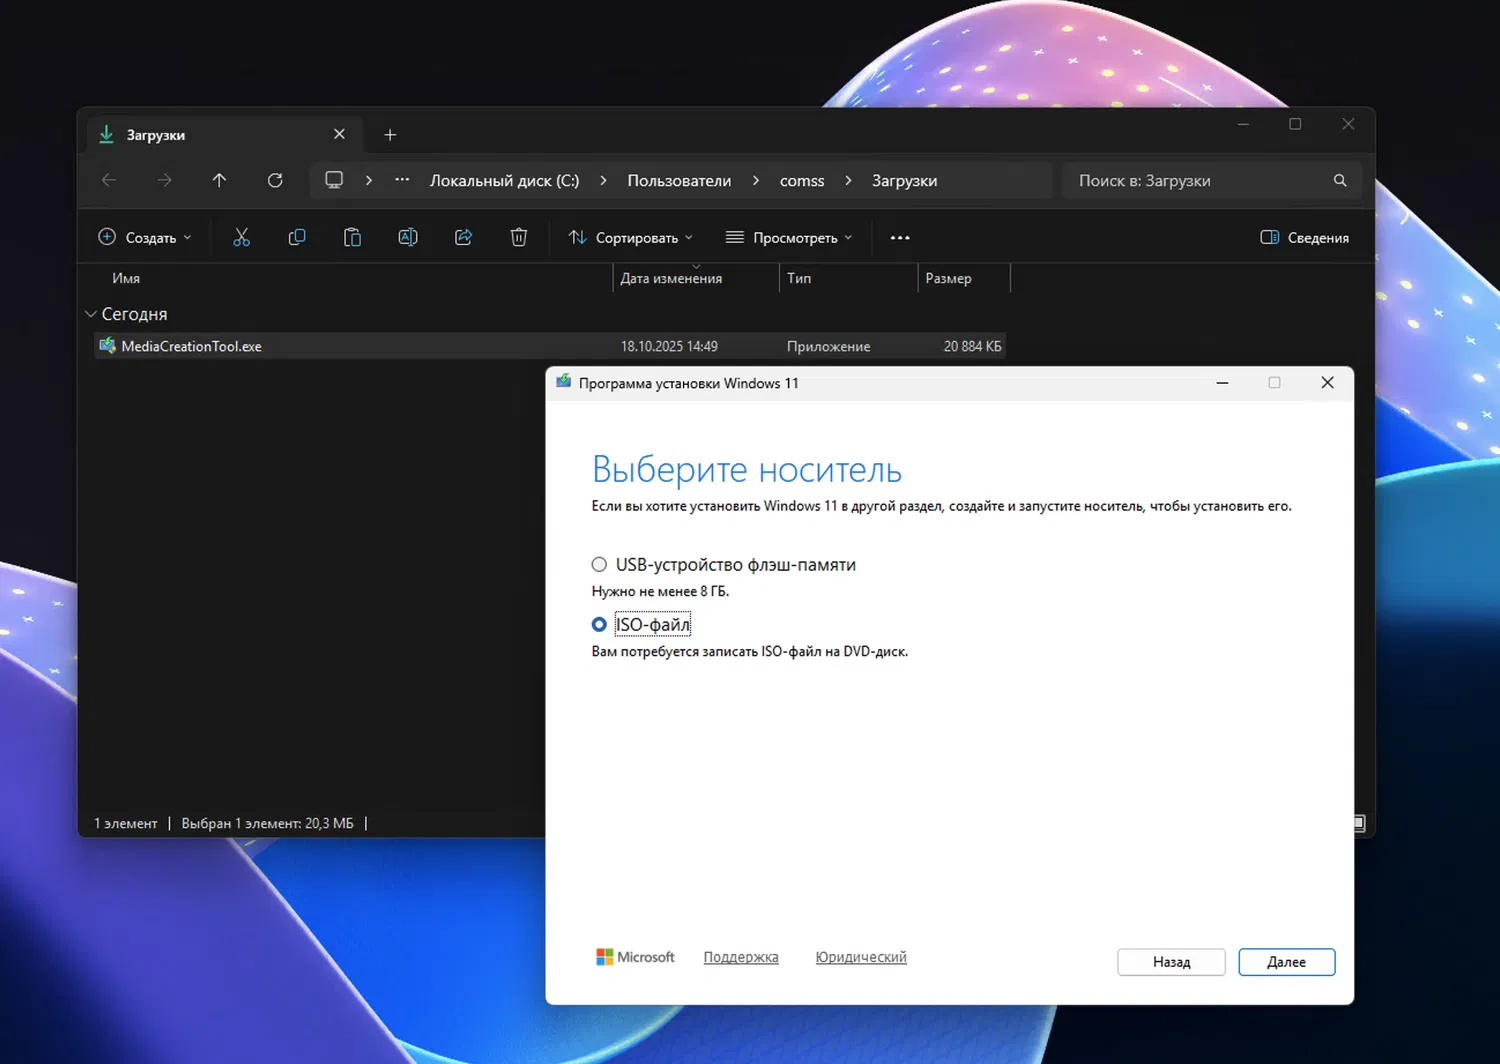Expand chevron after comss breadcrumb
Viewport: 1500px width, 1064px height.
click(848, 181)
